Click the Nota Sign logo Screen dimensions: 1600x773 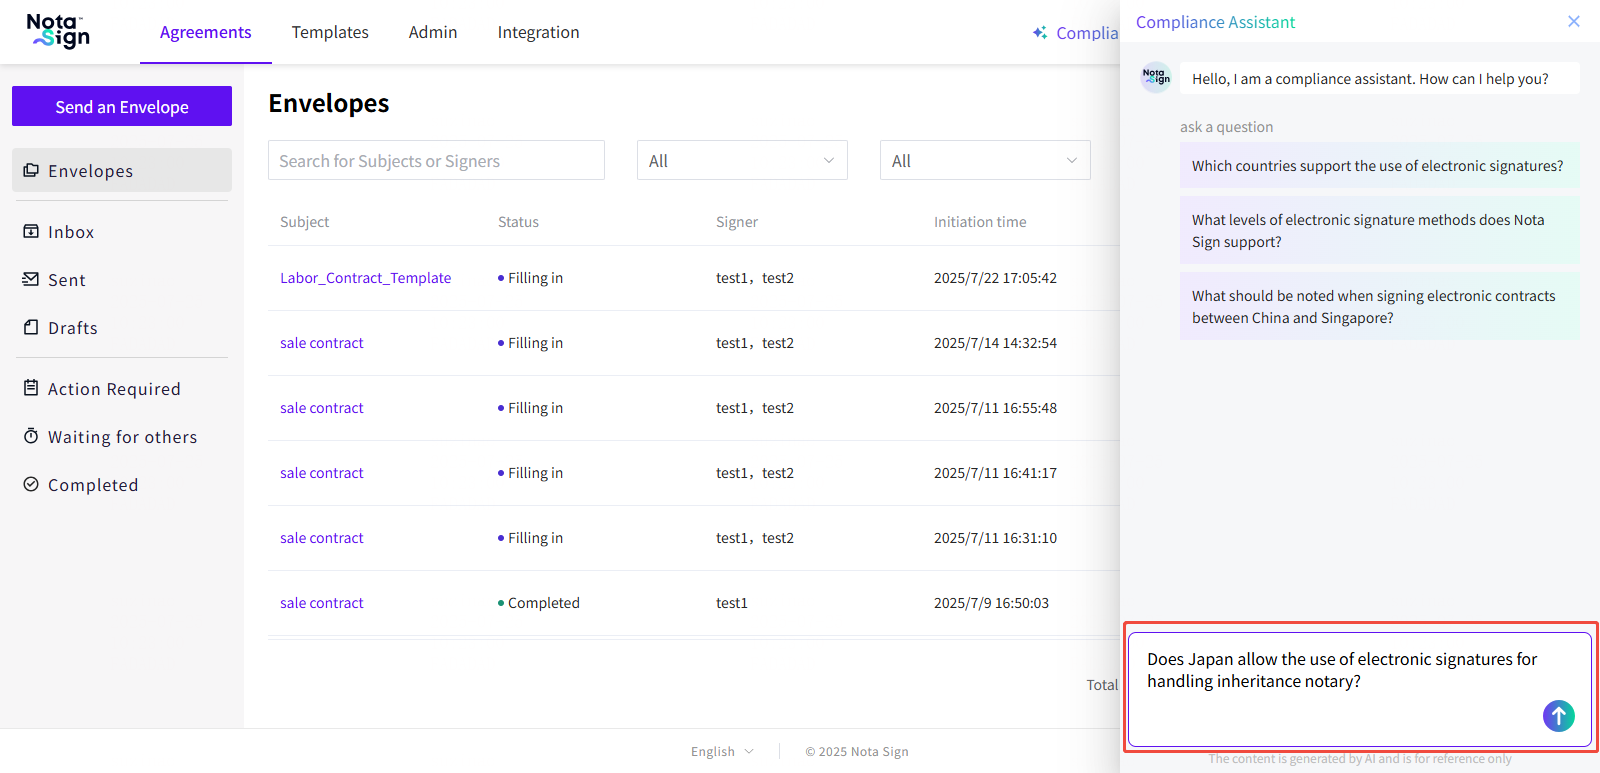click(58, 31)
